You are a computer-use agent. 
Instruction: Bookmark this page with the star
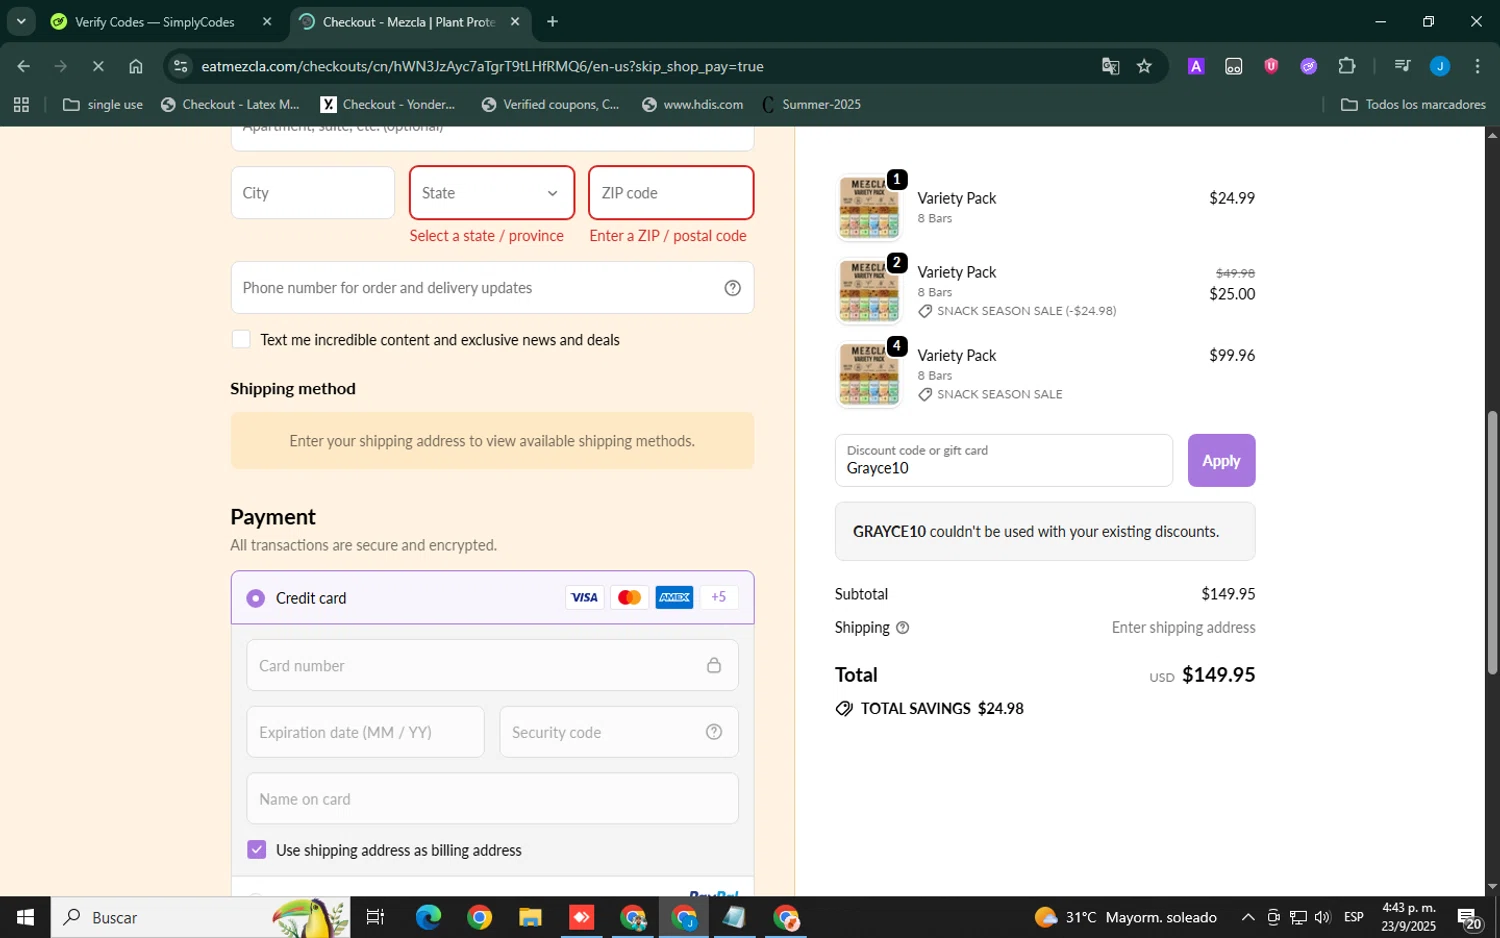coord(1145,66)
